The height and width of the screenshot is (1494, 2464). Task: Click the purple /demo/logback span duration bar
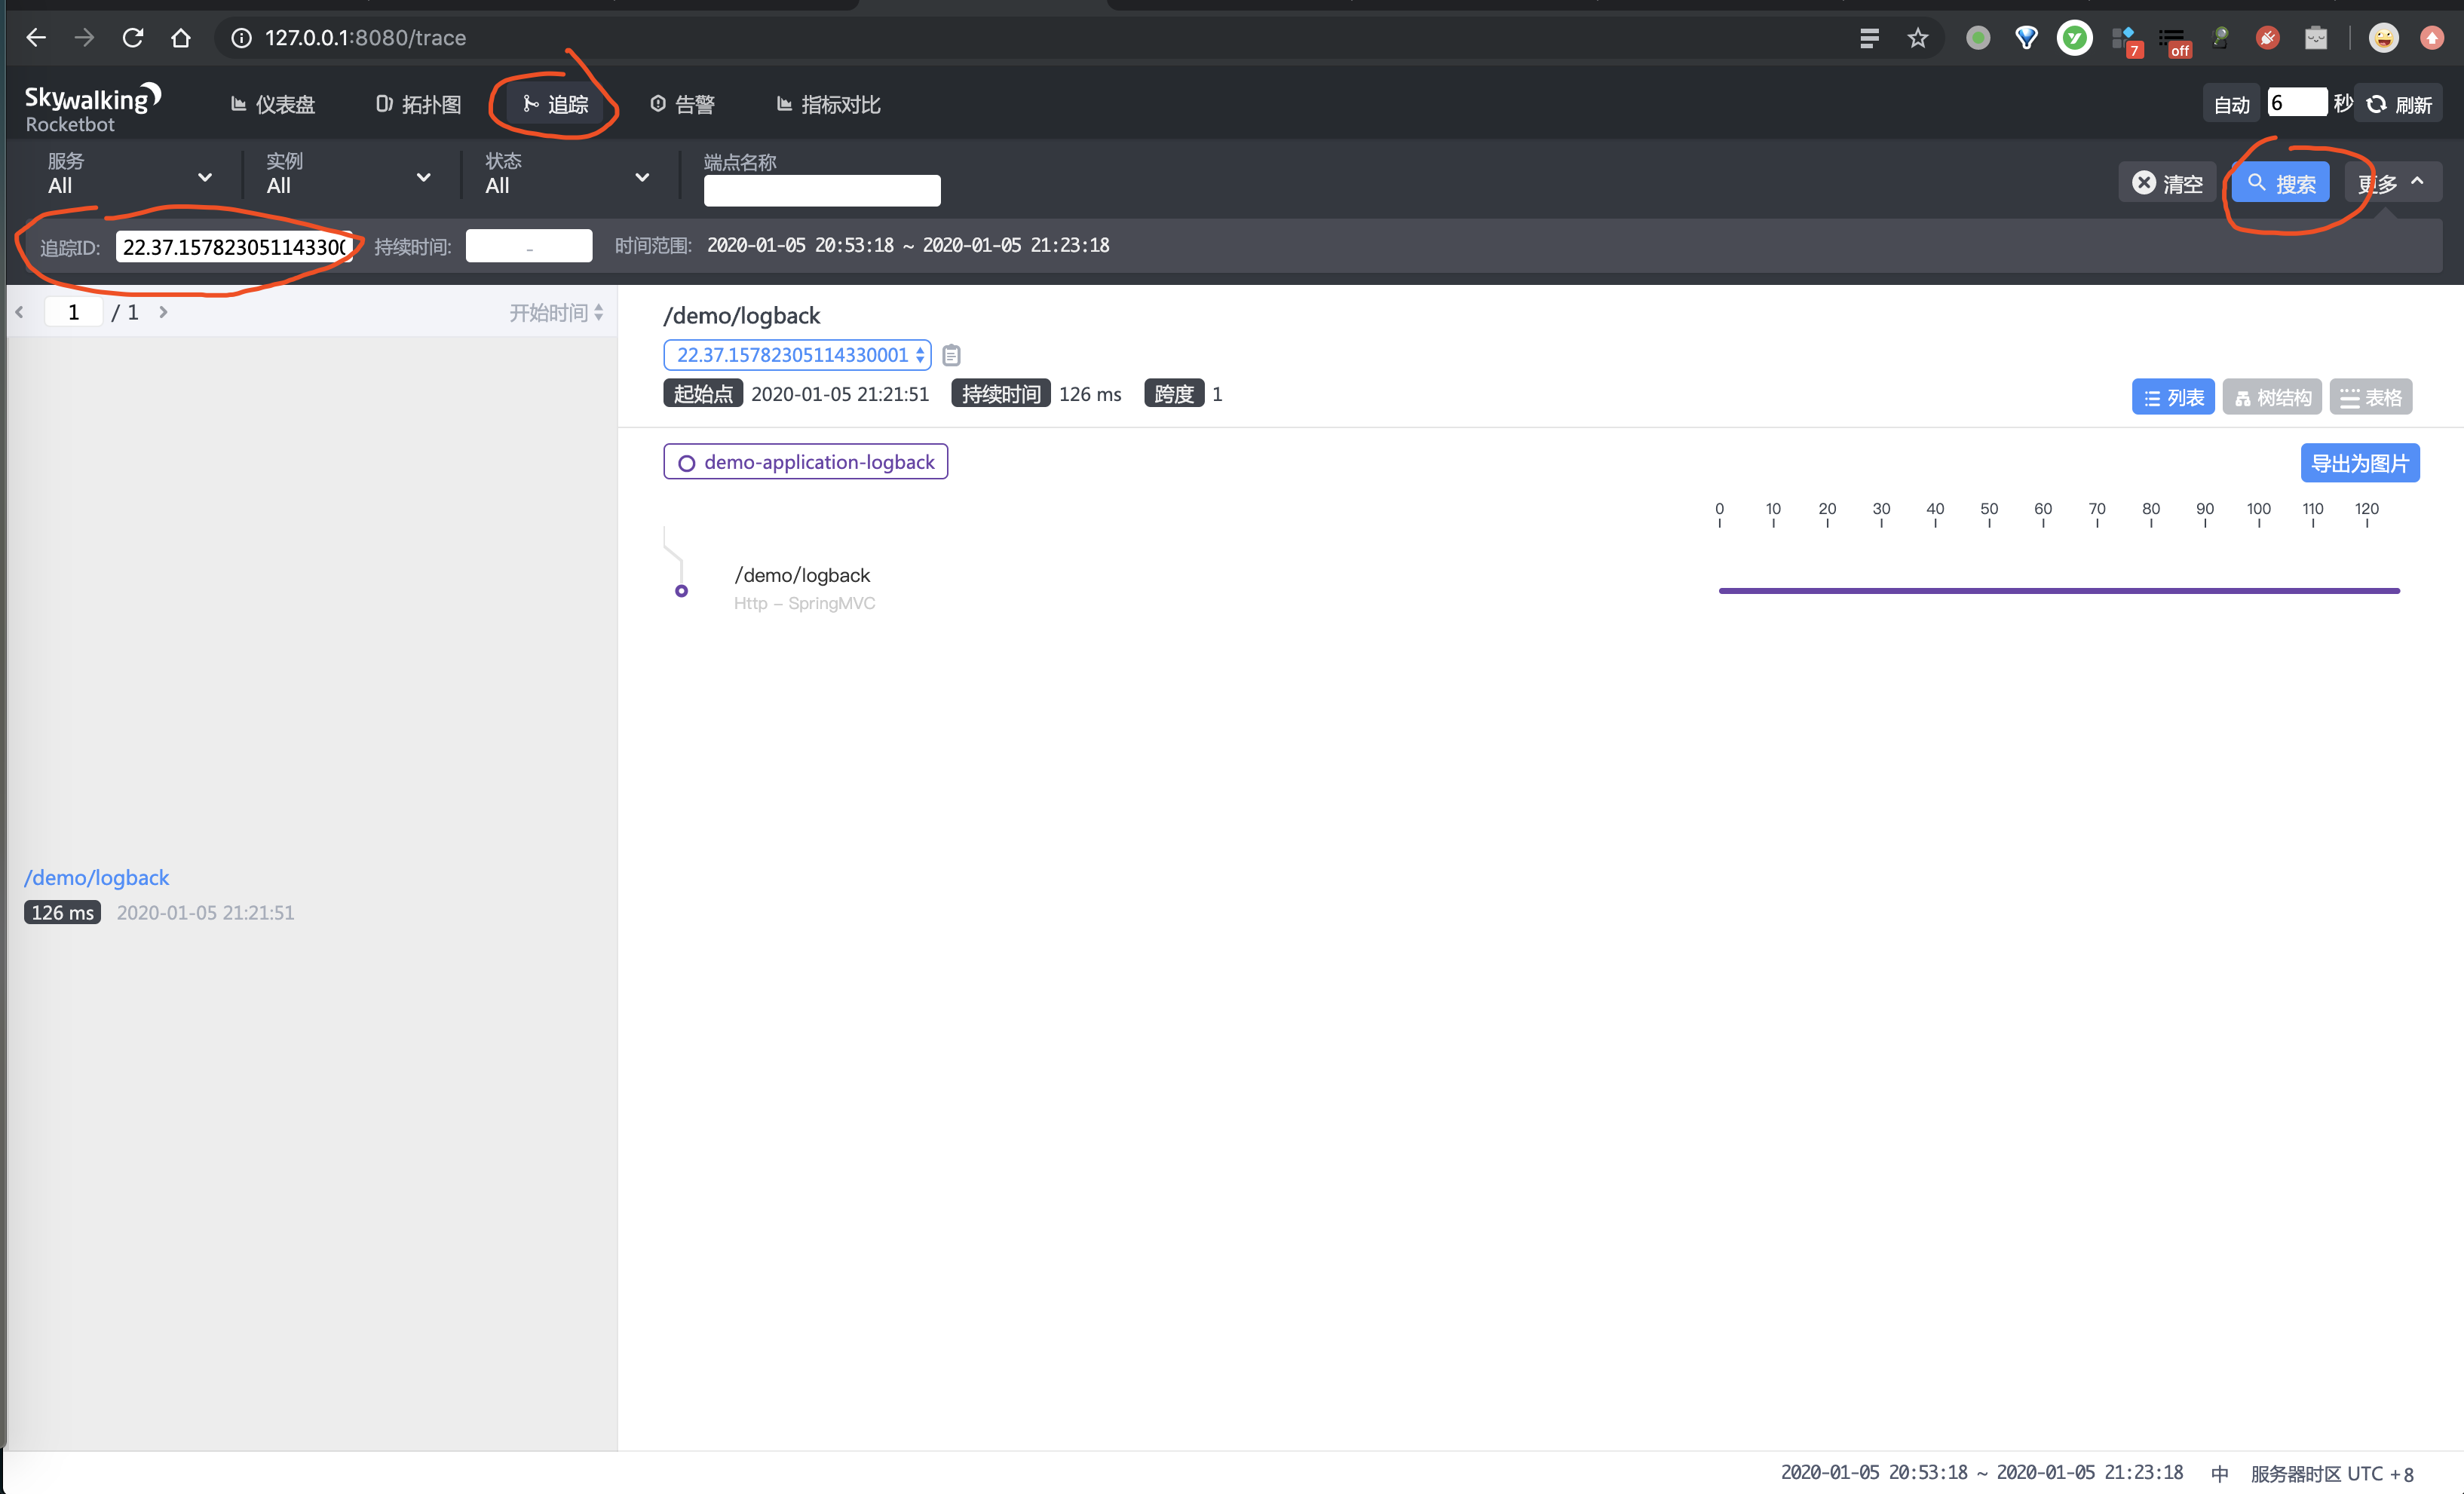pos(2058,591)
